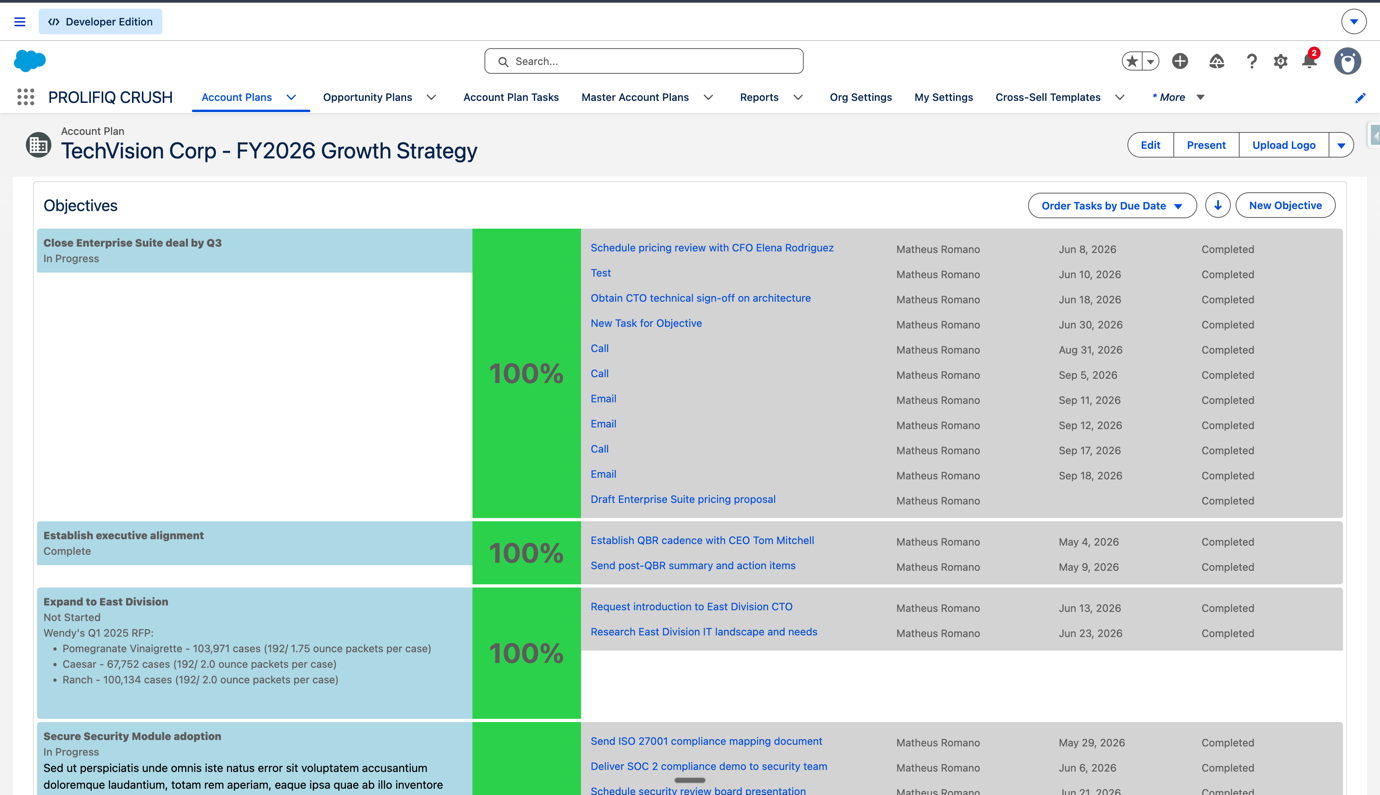Open Send ISO 27001 compliance mapping document
The width and height of the screenshot is (1380, 795).
tap(706, 741)
